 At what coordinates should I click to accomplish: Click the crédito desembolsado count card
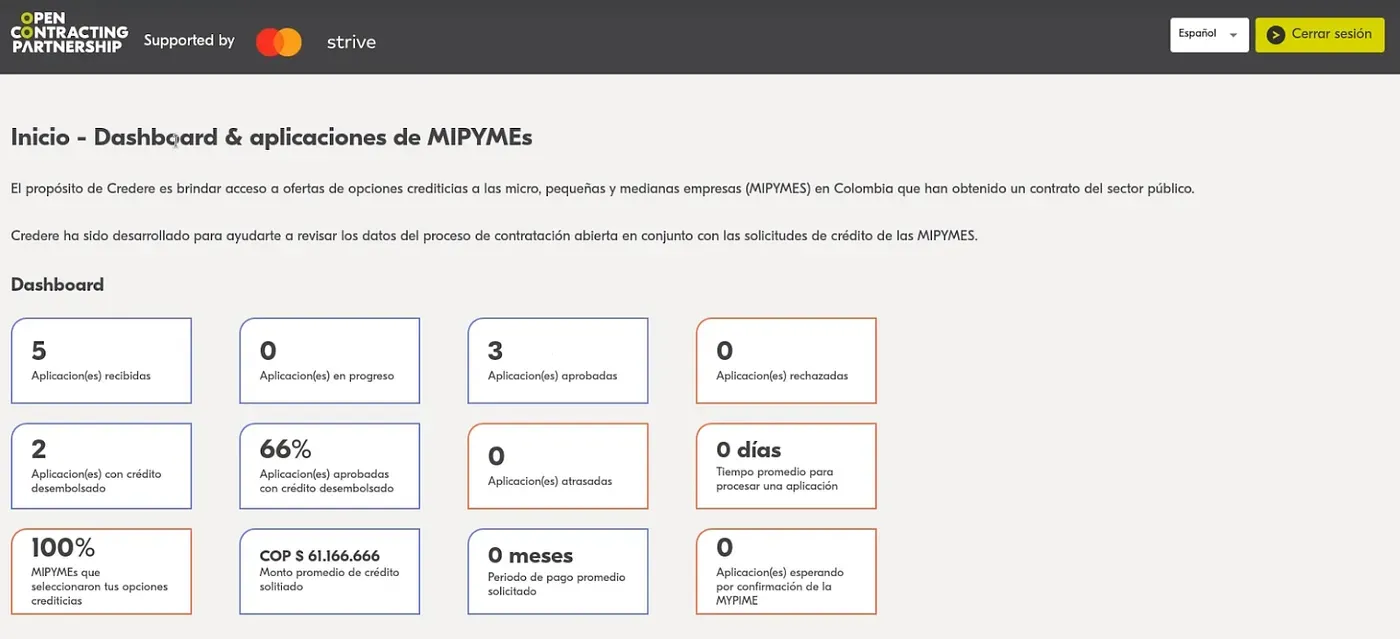click(101, 466)
